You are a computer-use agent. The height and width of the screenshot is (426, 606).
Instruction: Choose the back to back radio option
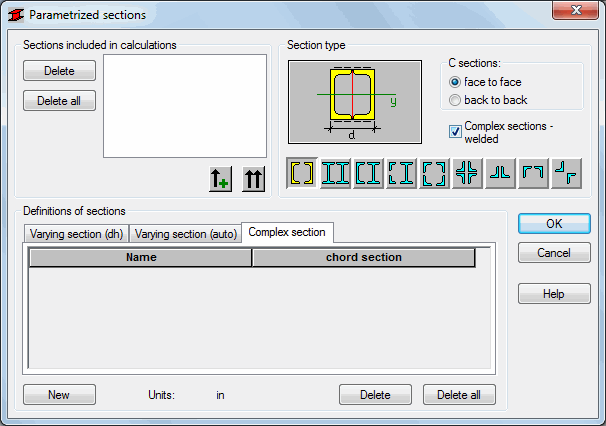coord(456,100)
